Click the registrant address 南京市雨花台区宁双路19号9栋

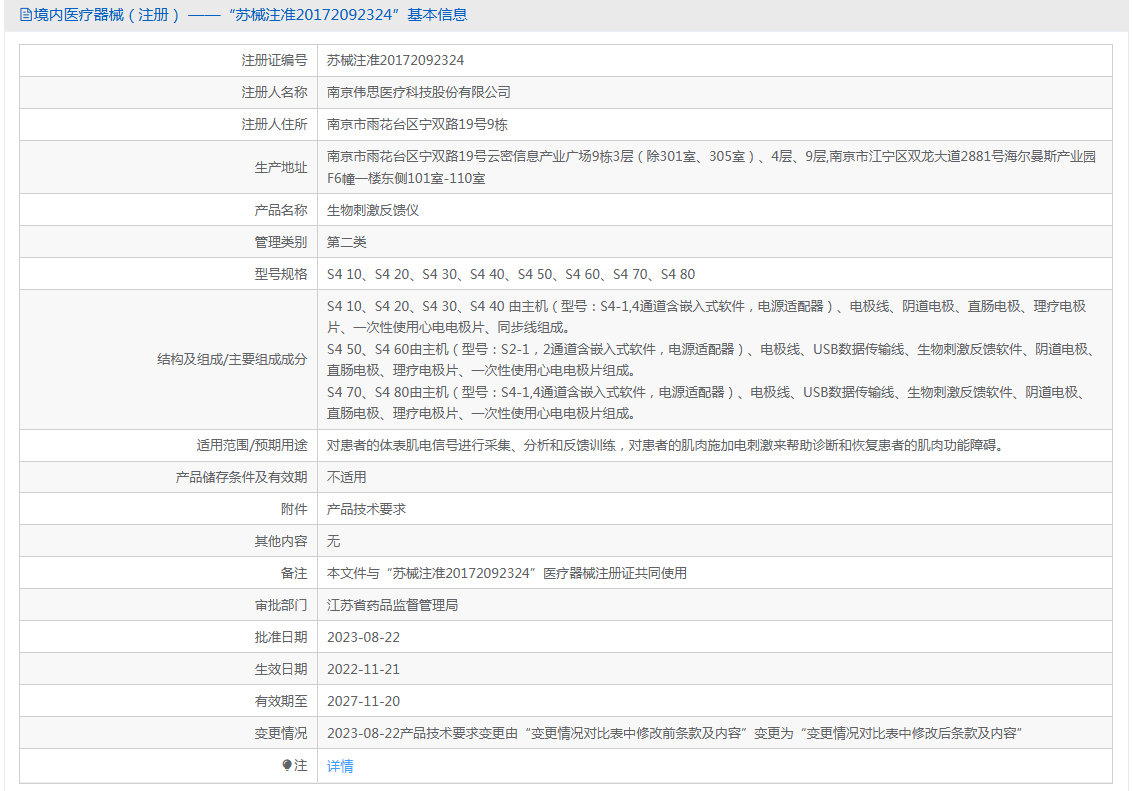[x=417, y=125]
